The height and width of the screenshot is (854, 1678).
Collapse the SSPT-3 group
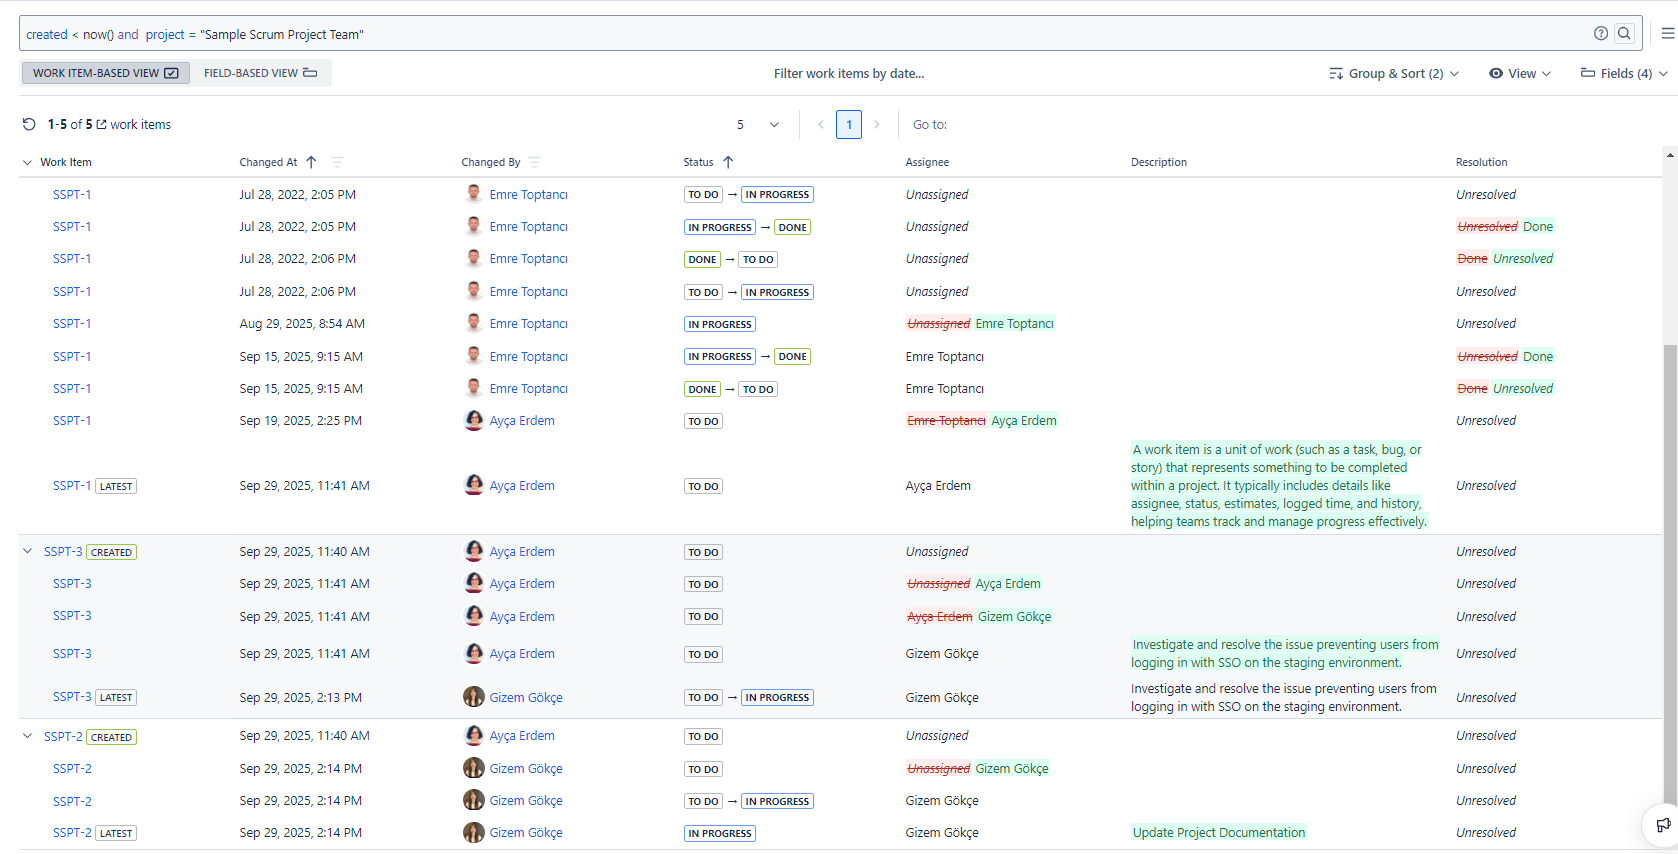pyautogui.click(x=28, y=552)
